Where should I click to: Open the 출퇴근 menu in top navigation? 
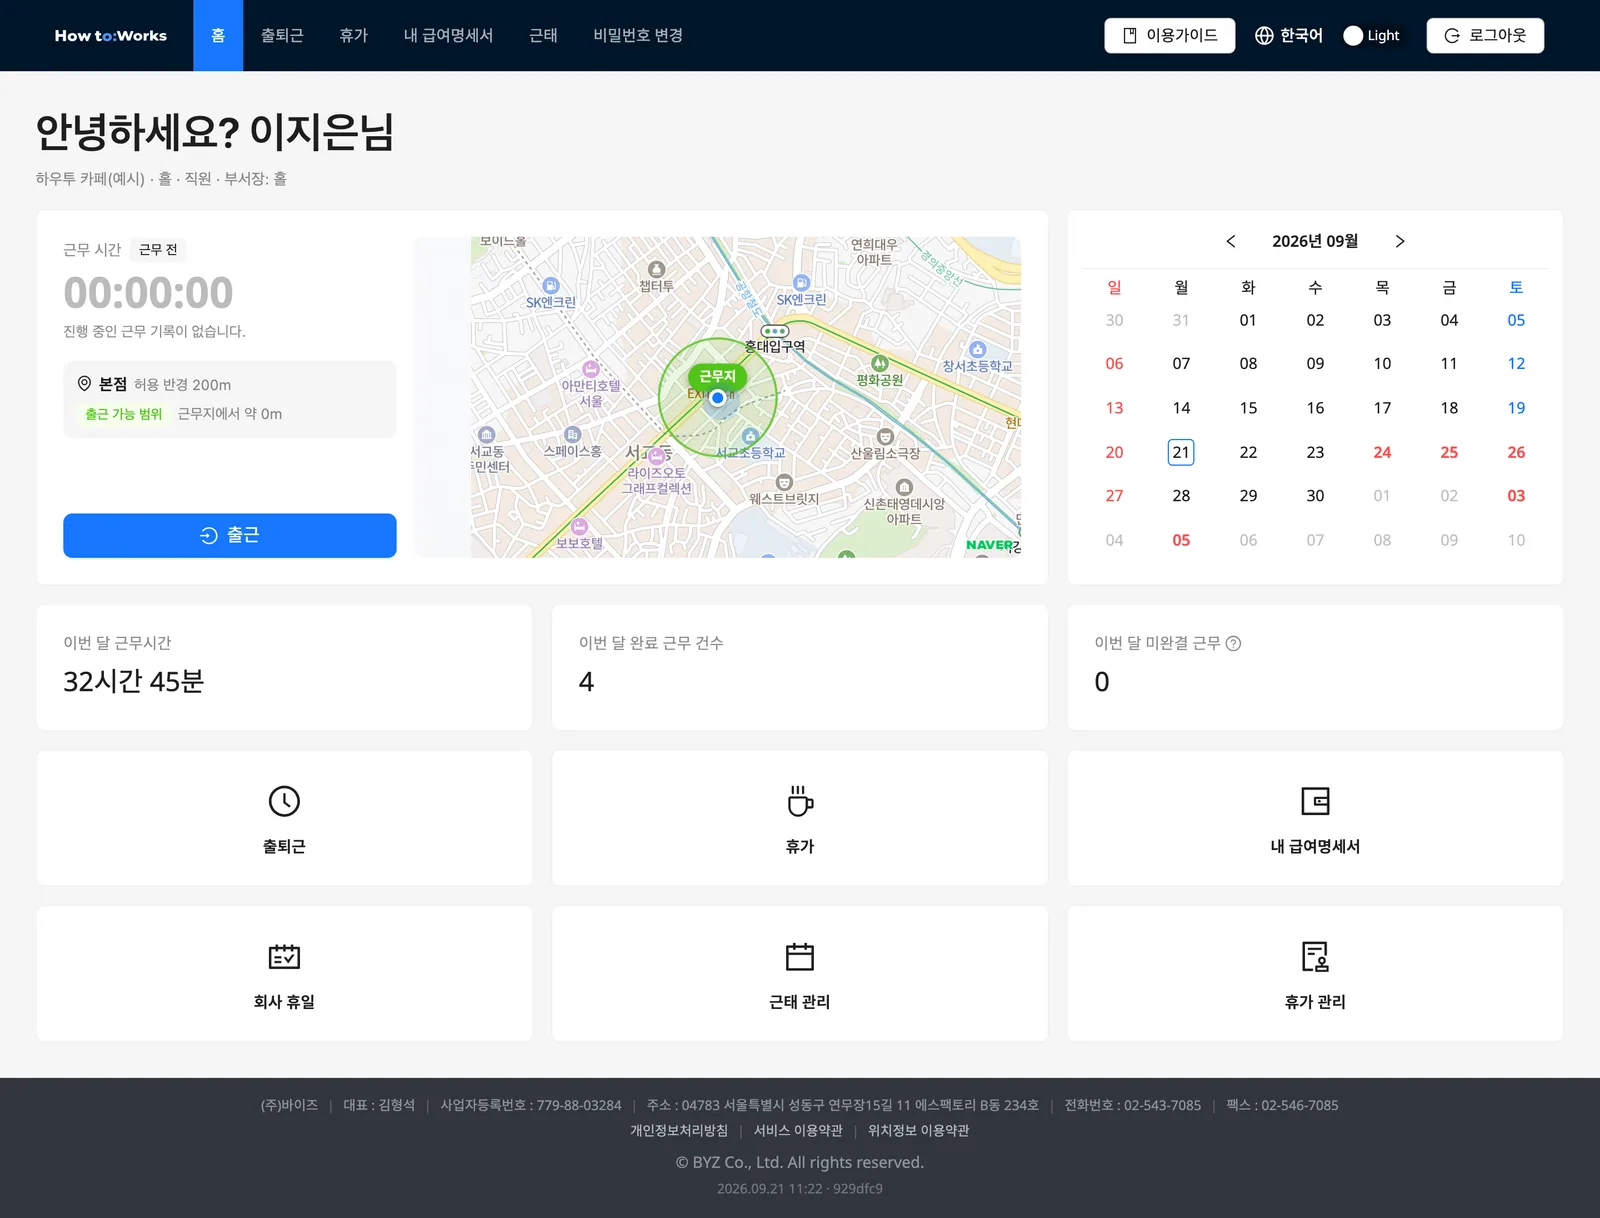coord(282,35)
